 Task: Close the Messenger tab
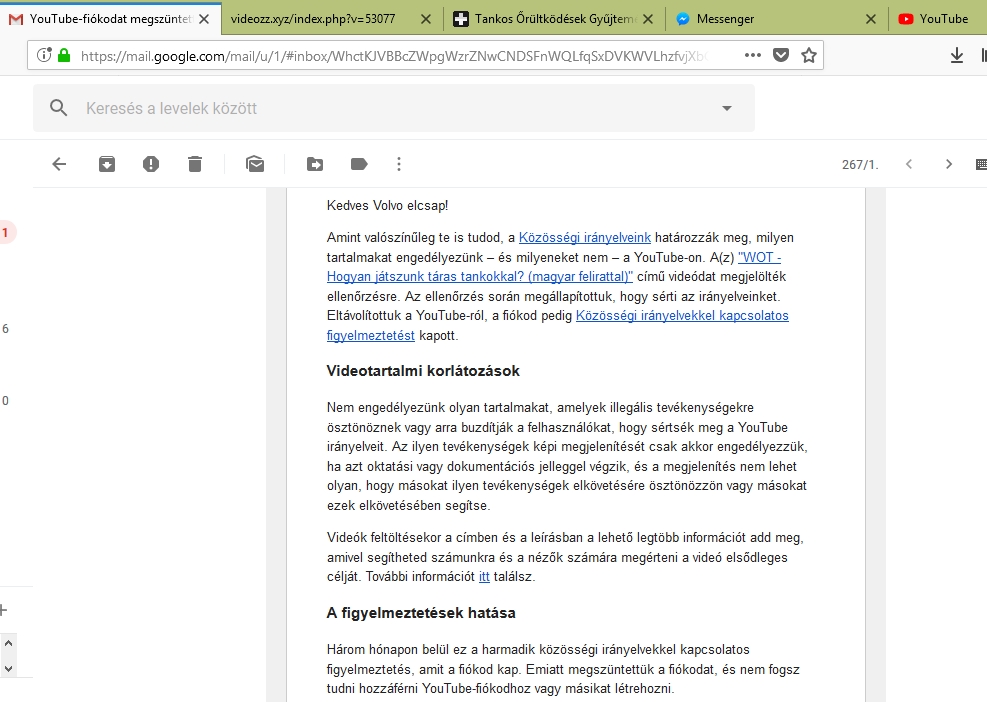click(871, 19)
